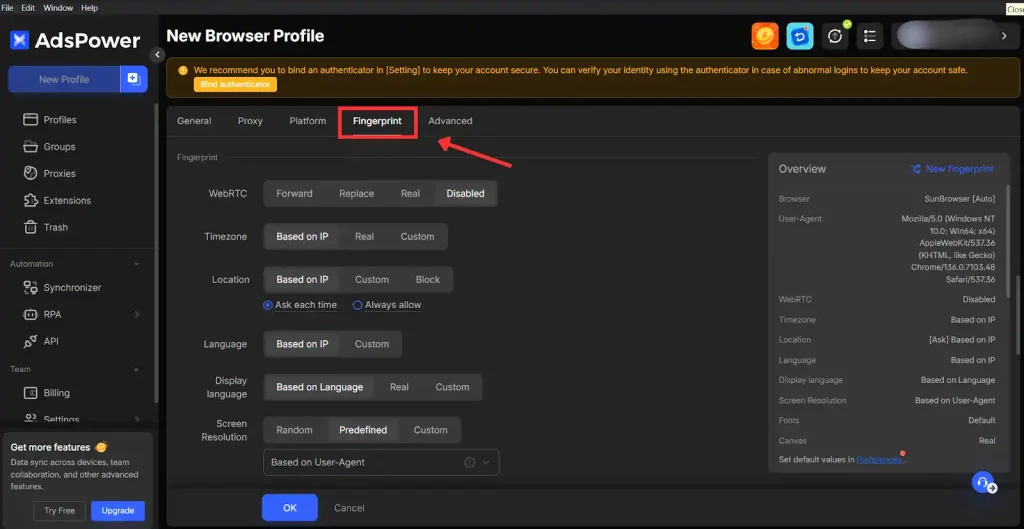
Task: Open the task list icon in the header
Action: click(869, 36)
